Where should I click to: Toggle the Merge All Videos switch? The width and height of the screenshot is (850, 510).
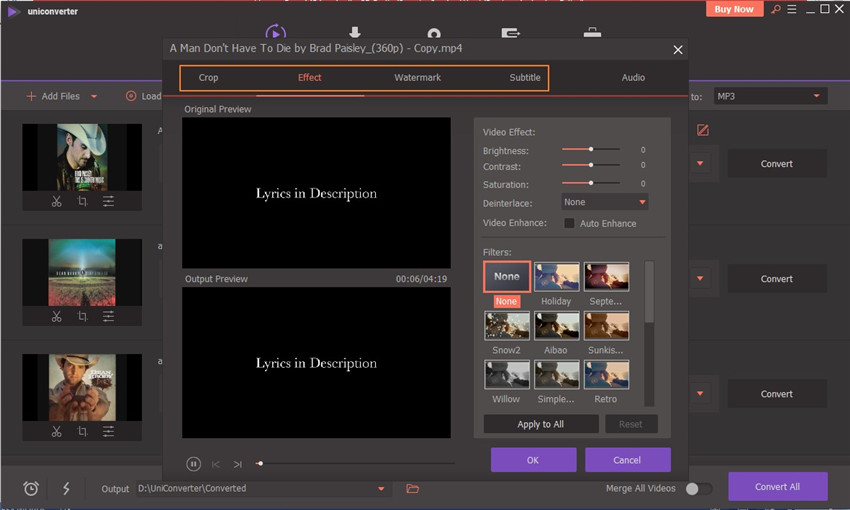coord(698,489)
